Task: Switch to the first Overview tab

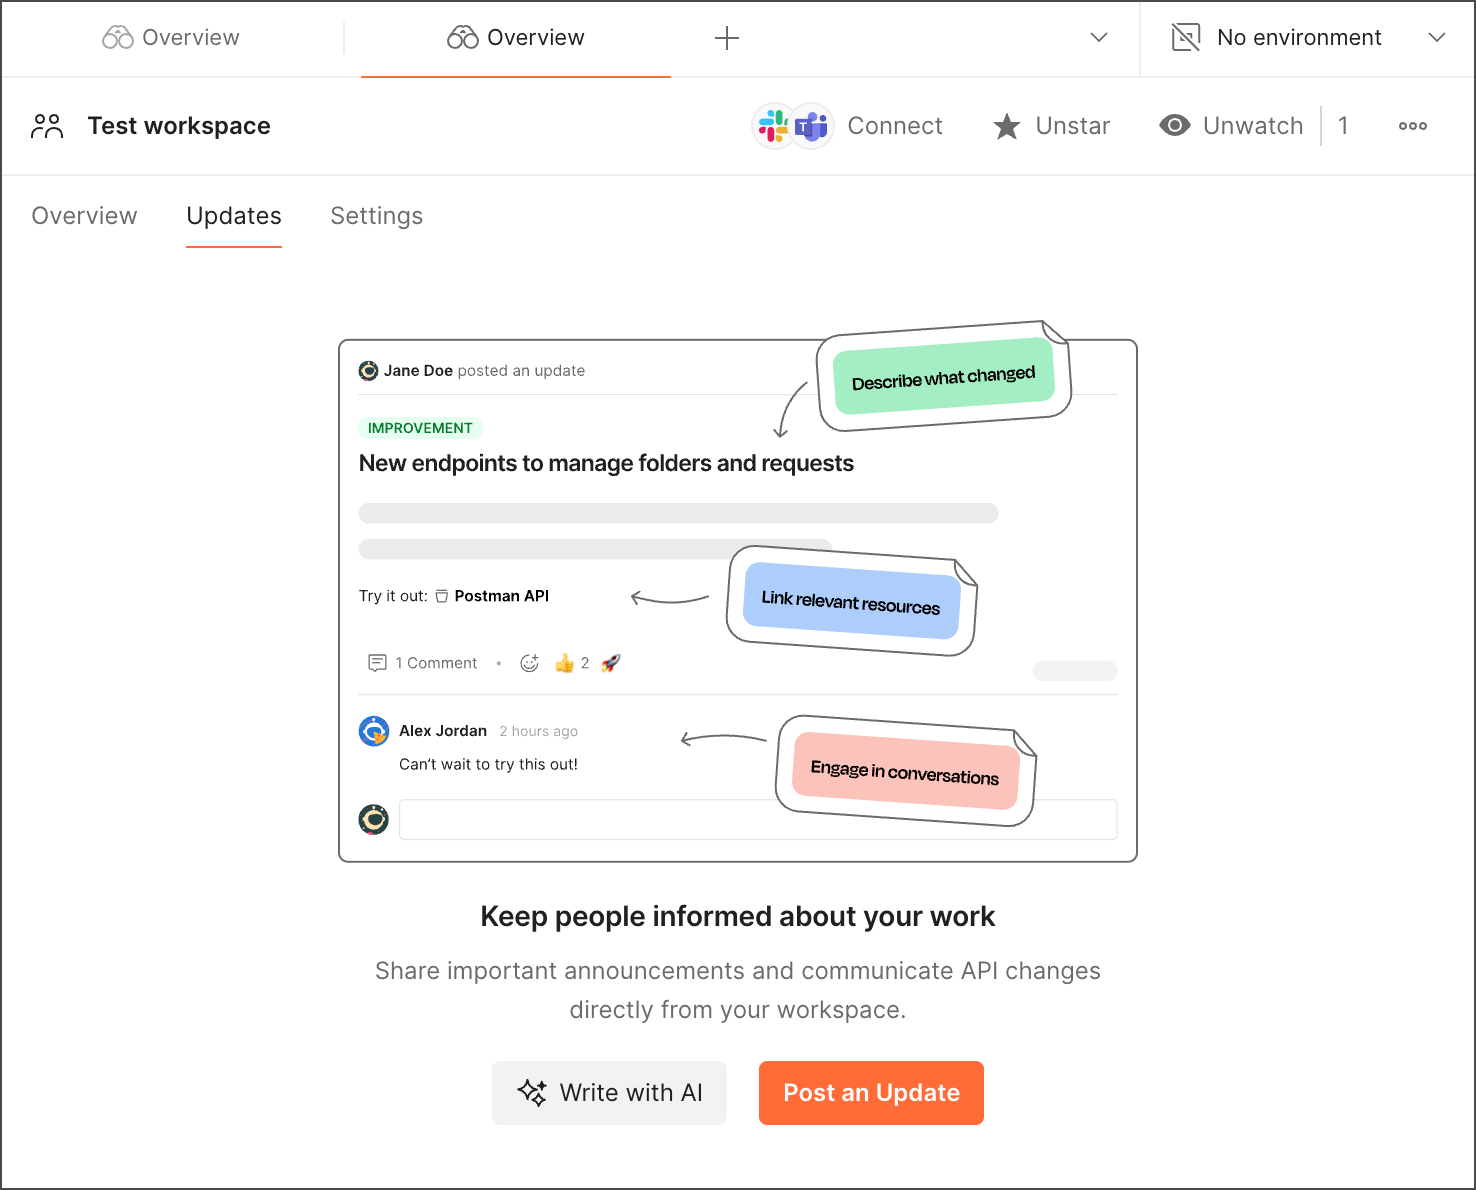Action: pyautogui.click(x=172, y=38)
